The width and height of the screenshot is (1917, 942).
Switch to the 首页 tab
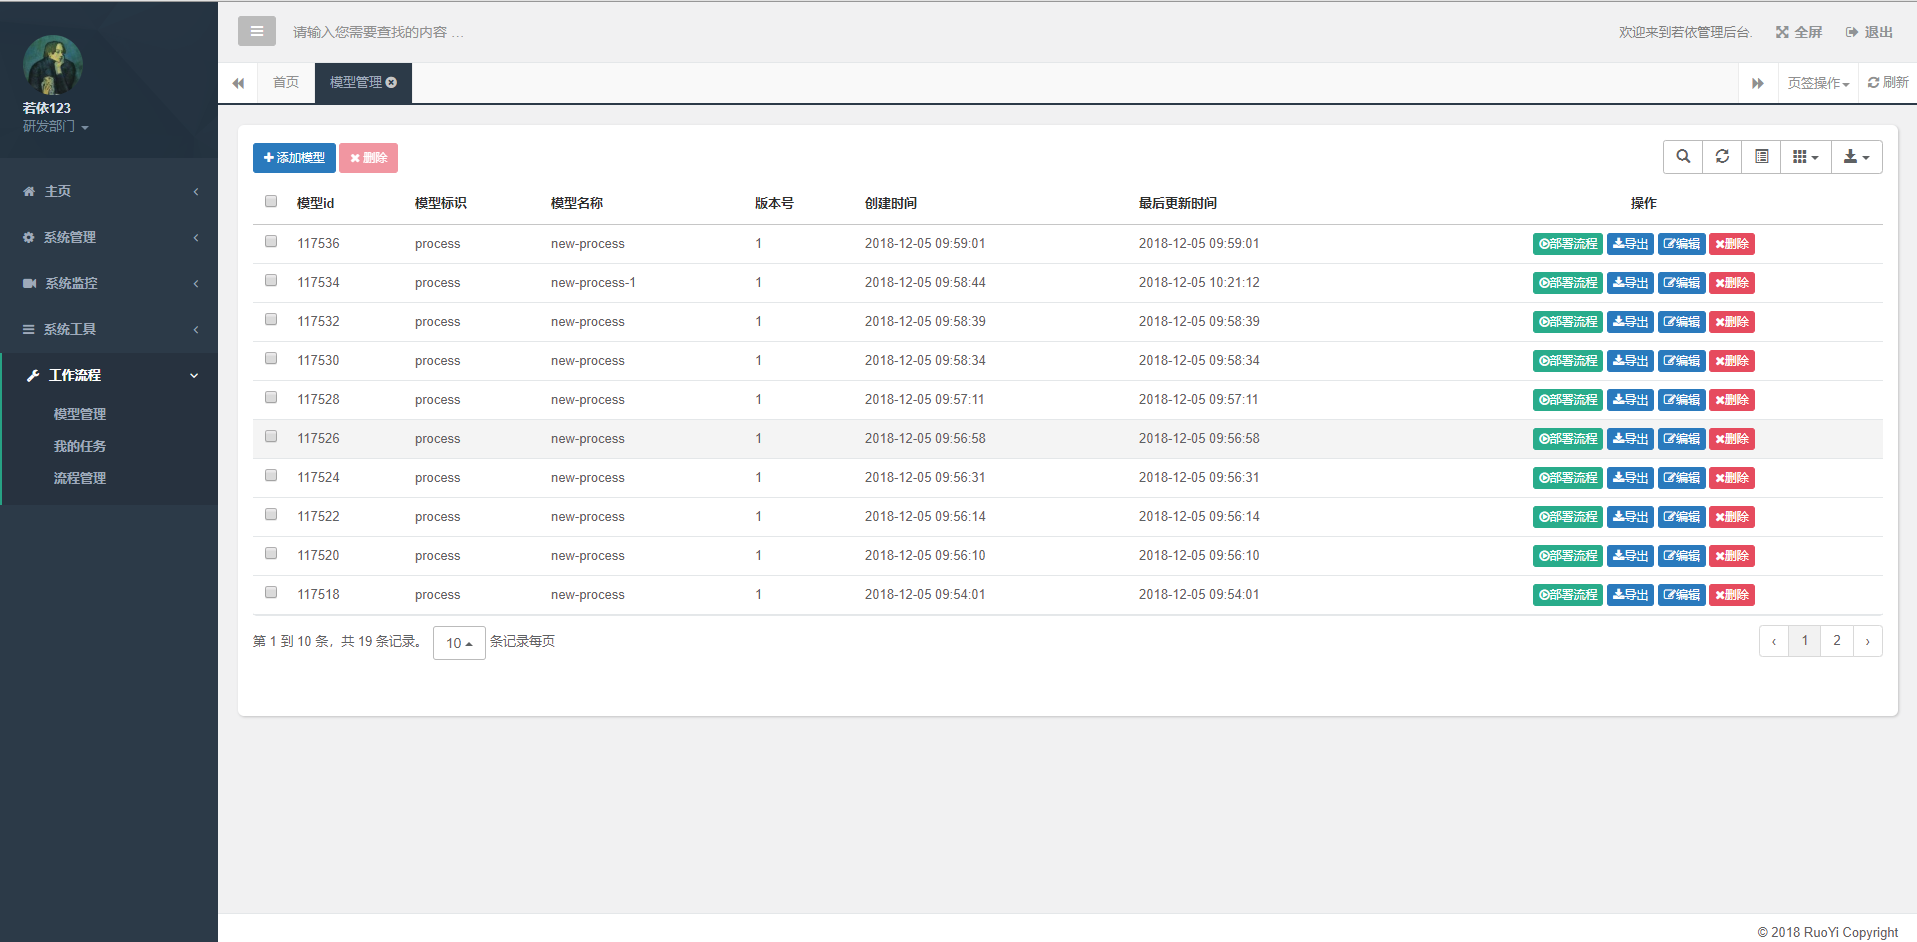(286, 83)
